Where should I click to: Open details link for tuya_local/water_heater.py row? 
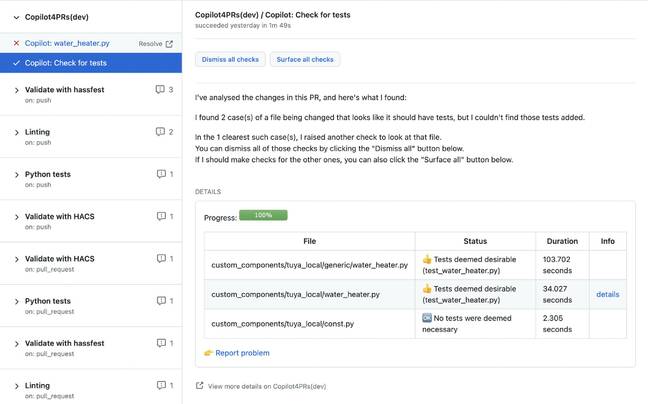coord(608,295)
